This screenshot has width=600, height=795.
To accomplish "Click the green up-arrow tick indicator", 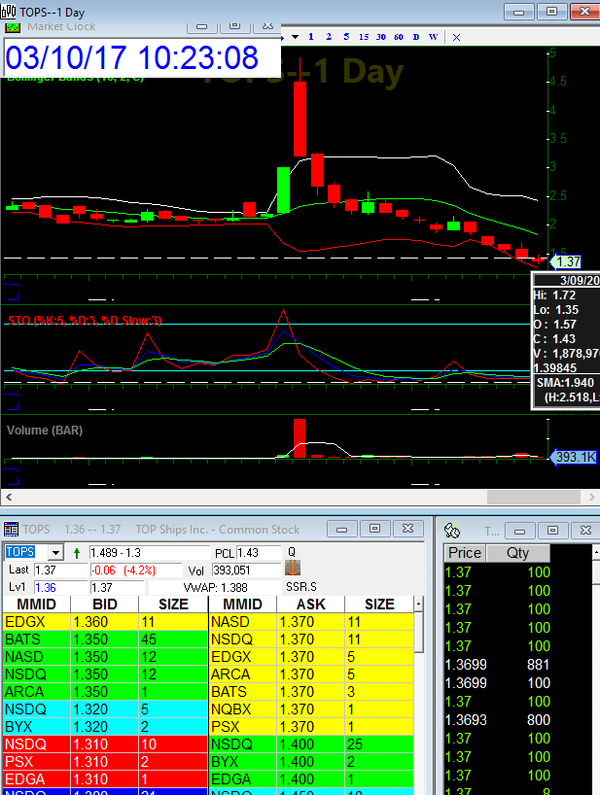I will coord(77,552).
